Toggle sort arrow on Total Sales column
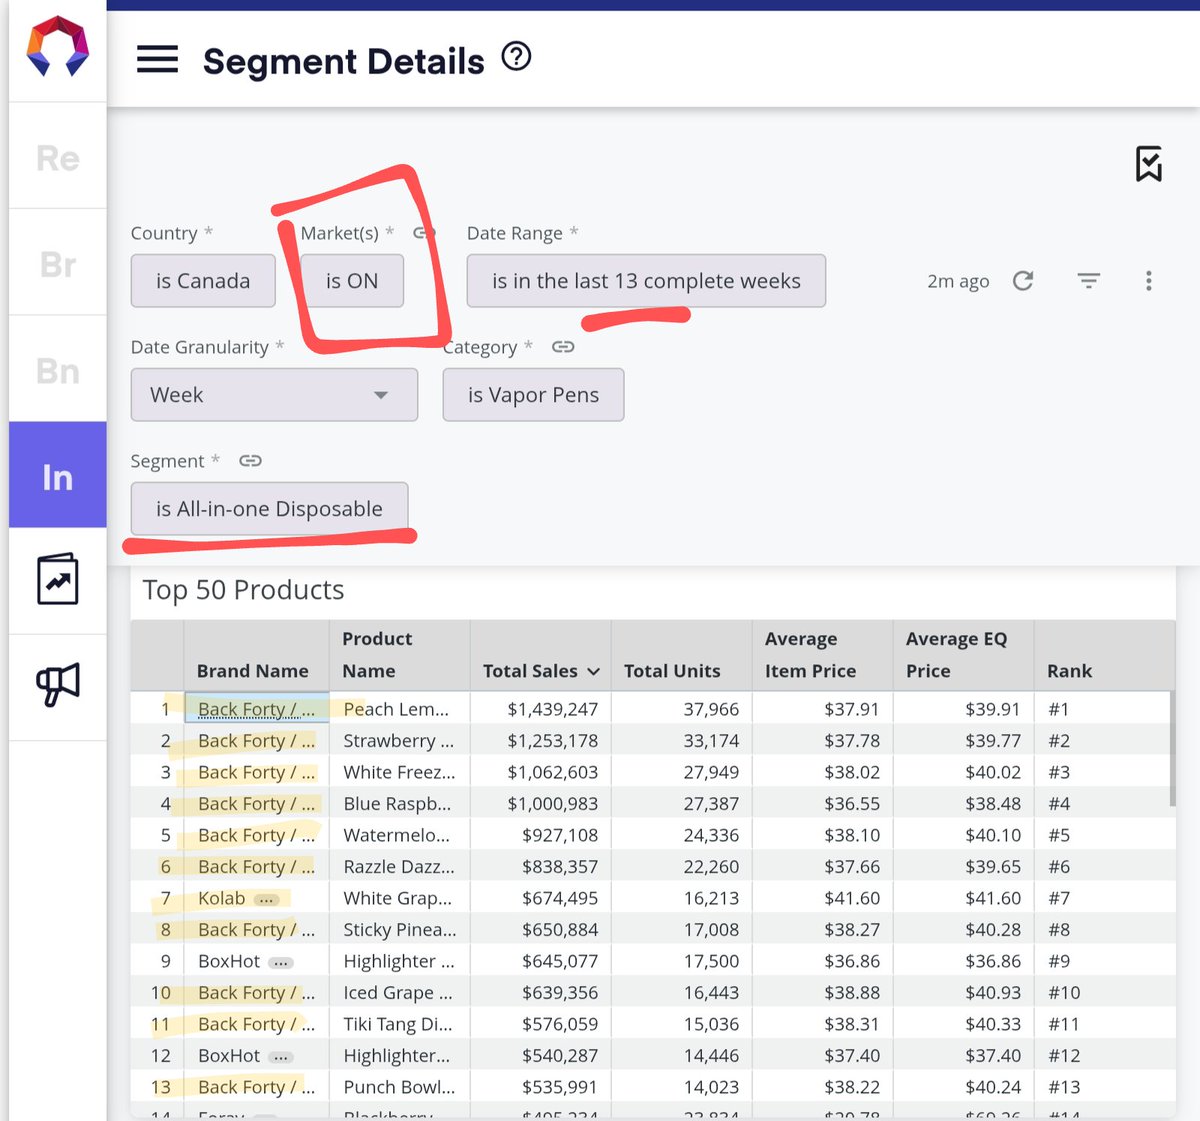This screenshot has width=1200, height=1121. click(x=594, y=672)
